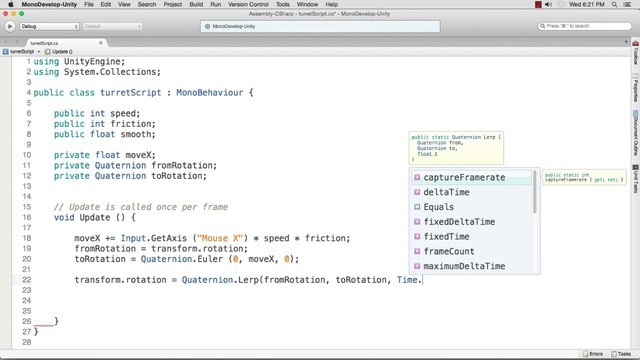Viewport: 640px width, 360px height.
Task: Open the View menu
Action: point(124,4)
